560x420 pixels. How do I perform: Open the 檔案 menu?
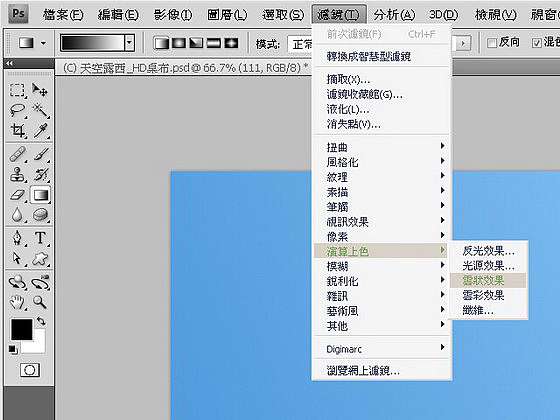click(63, 15)
